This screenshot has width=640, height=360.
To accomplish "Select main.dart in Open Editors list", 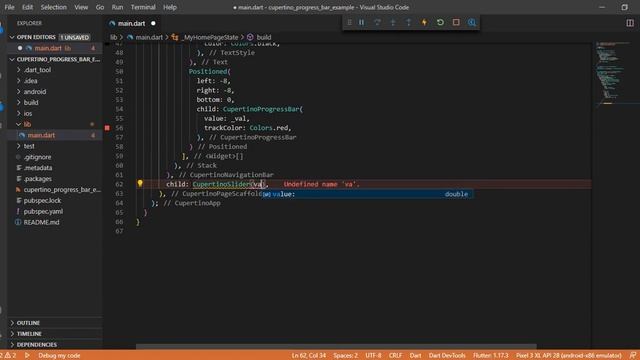I will [x=54, y=48].
